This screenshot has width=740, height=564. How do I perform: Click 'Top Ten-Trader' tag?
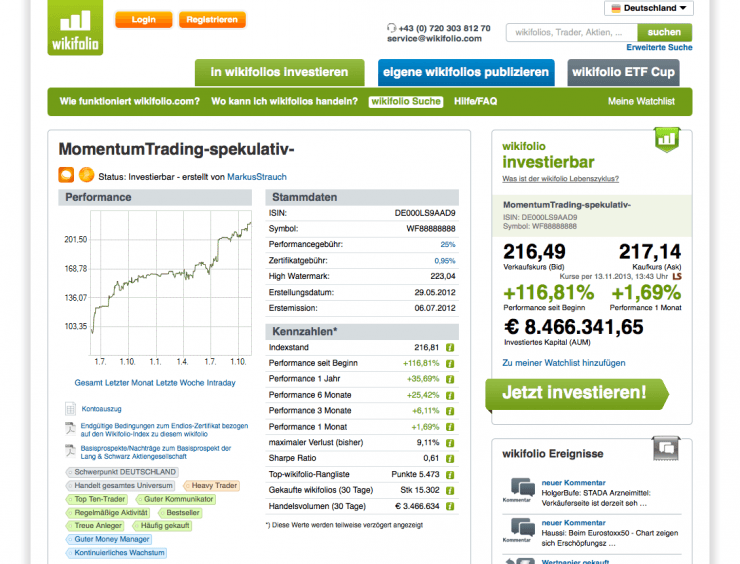point(96,499)
